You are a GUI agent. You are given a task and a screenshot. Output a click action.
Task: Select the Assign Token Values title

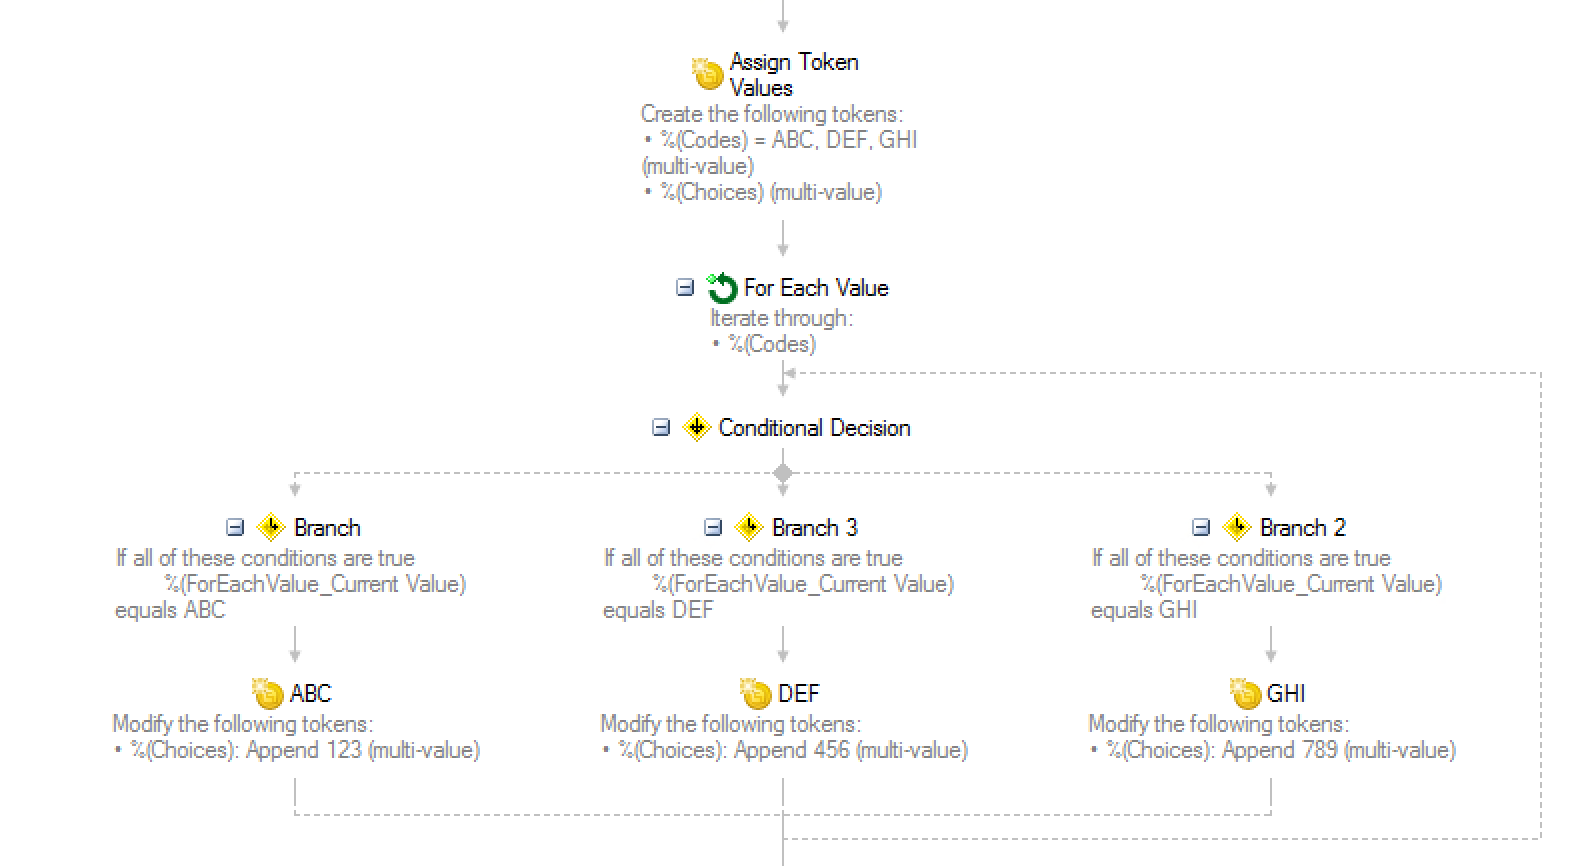click(x=794, y=75)
